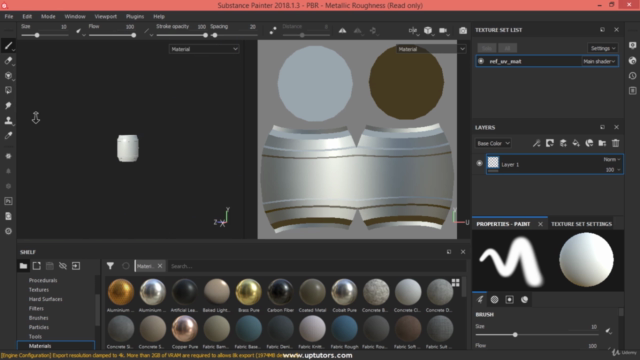
Task: Toggle lazy mouse icon
Action: coord(273,31)
